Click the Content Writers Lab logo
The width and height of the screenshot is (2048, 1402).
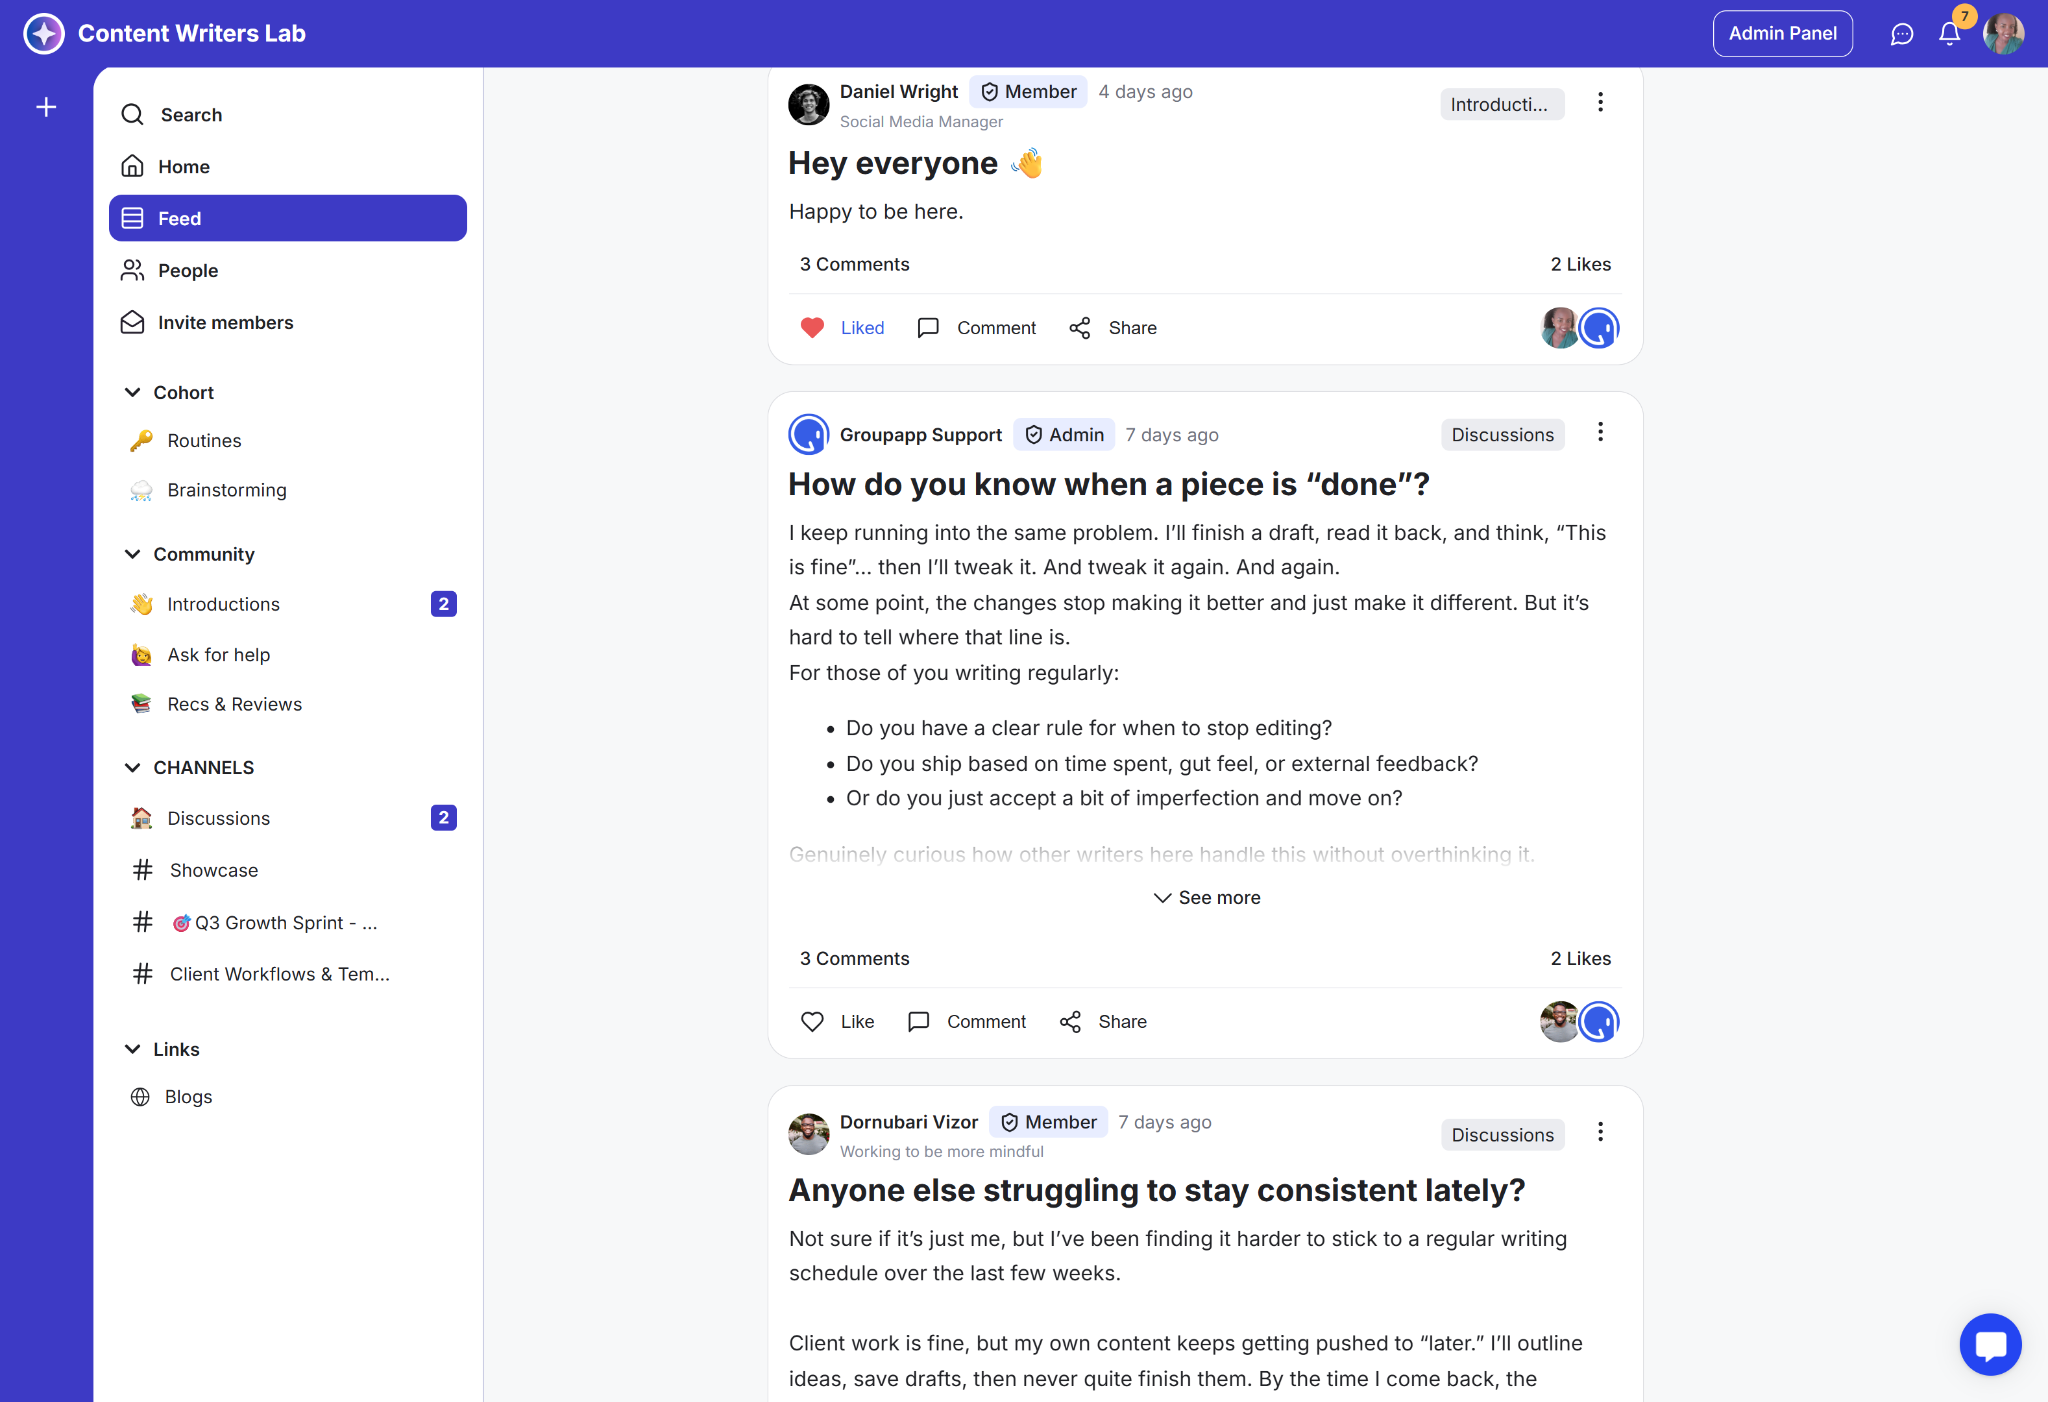tap(44, 33)
